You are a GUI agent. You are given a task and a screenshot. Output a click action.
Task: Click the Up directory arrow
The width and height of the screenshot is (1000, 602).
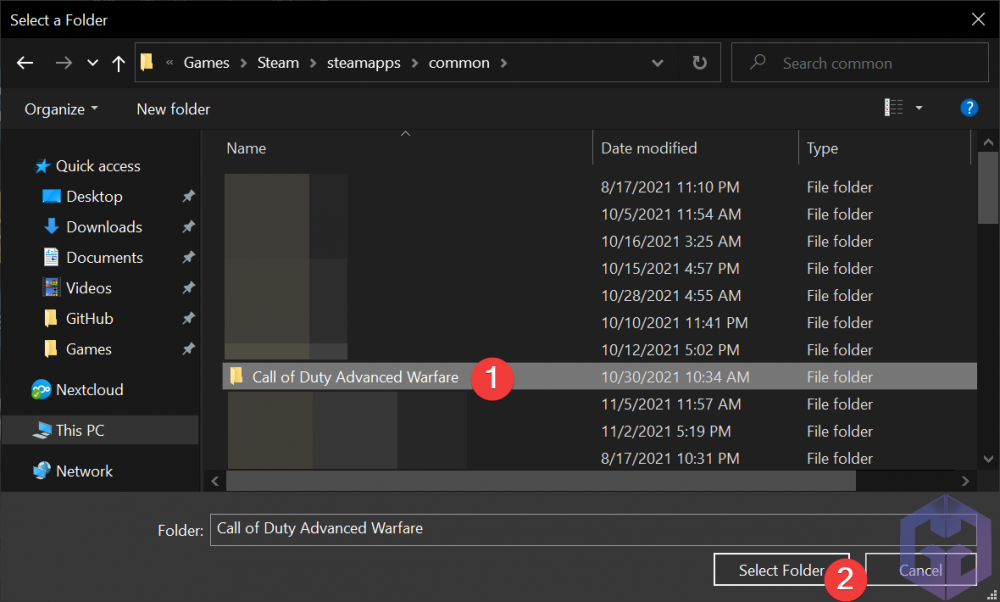(119, 63)
